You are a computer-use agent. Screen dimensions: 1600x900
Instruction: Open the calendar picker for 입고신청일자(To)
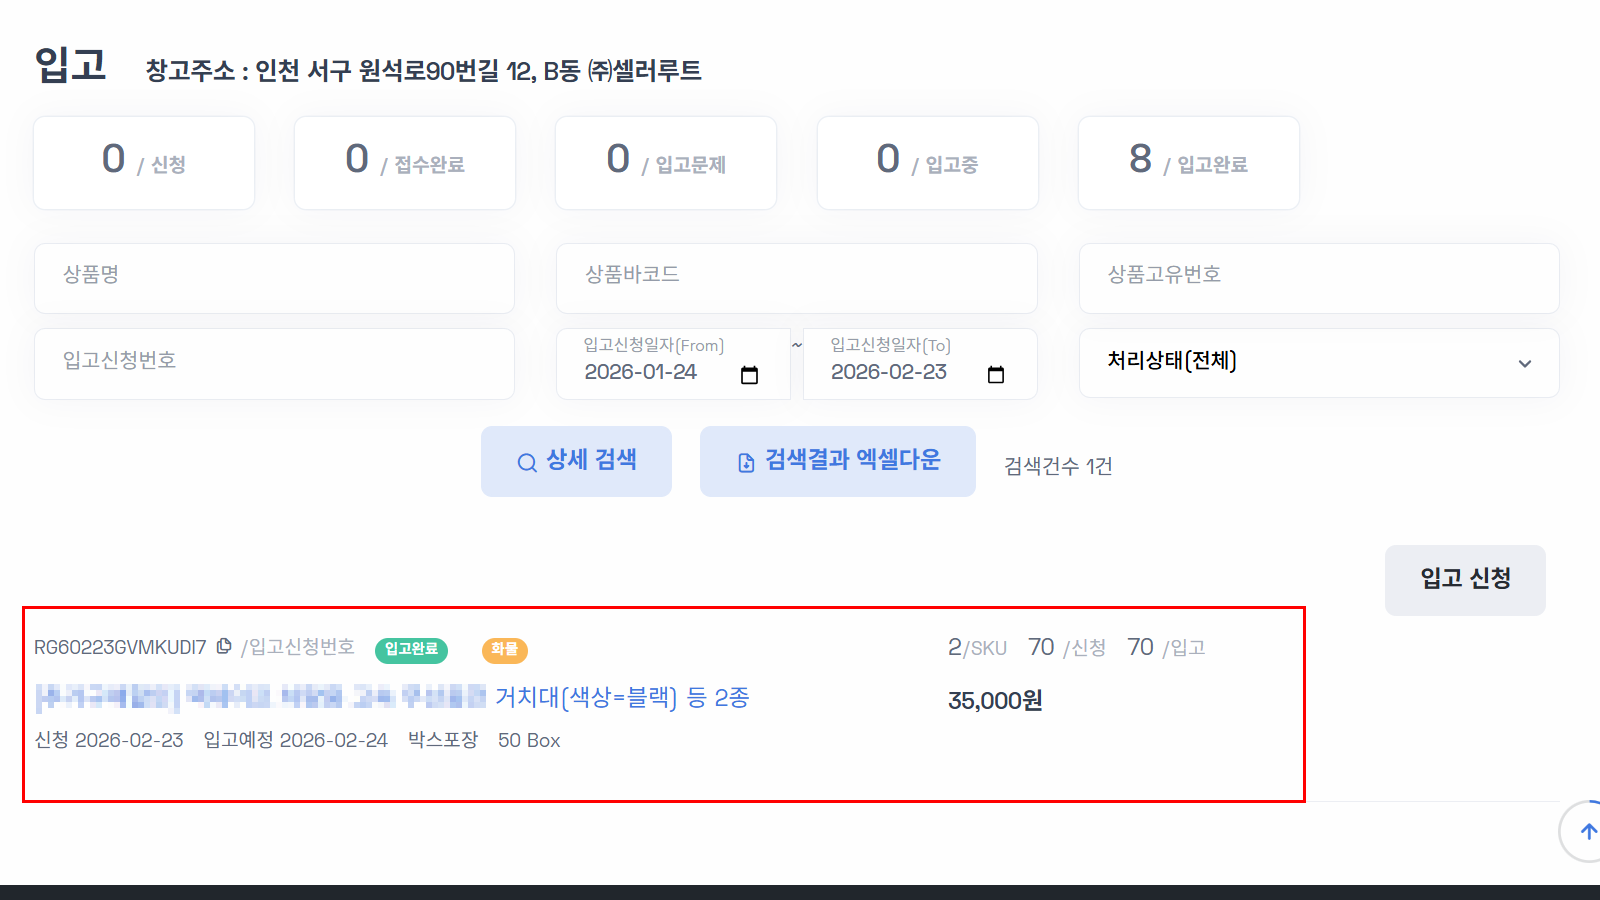tap(996, 374)
